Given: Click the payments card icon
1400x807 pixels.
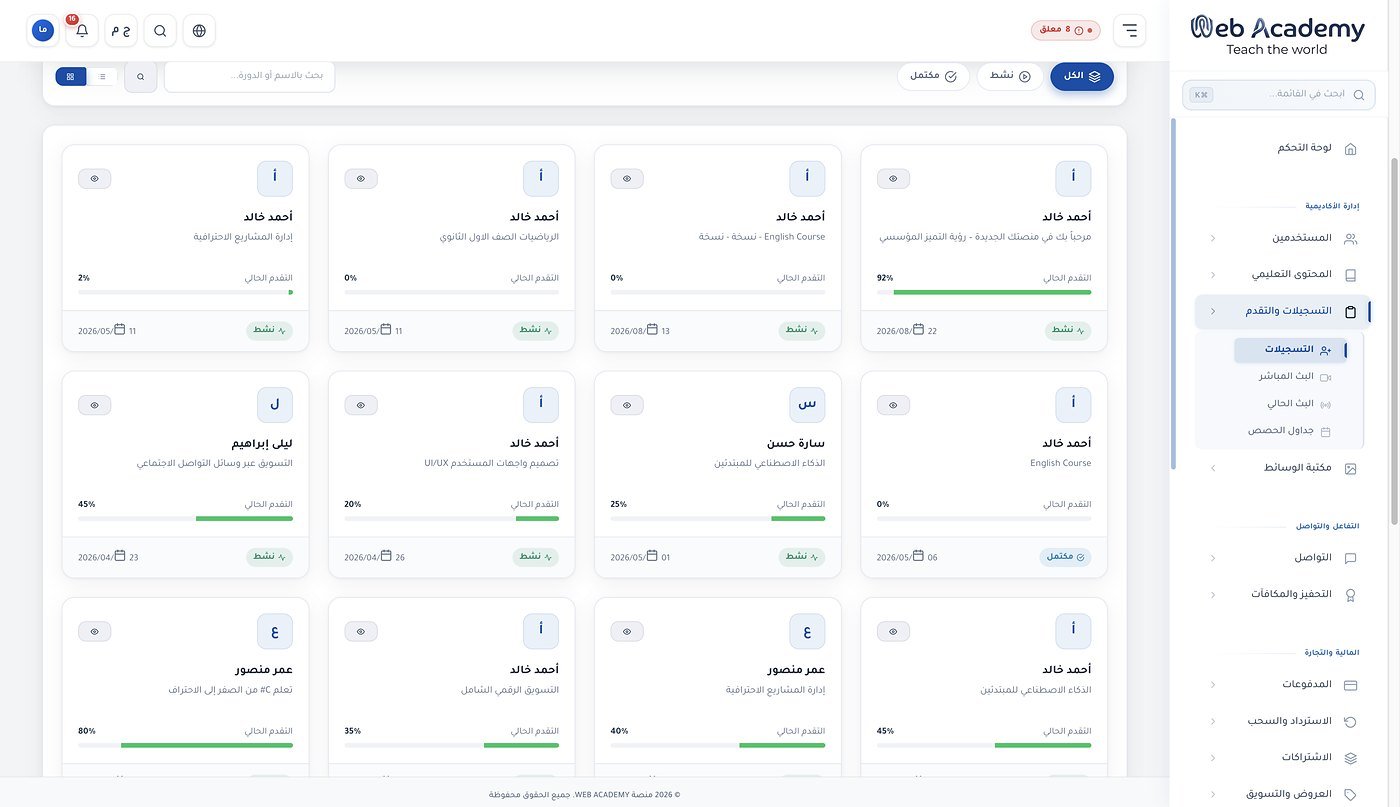Looking at the screenshot, I should [x=1350, y=685].
